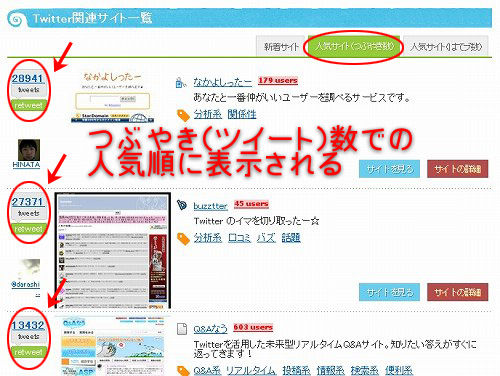
Task: Click the 検索系 tag
Action: coord(365,370)
